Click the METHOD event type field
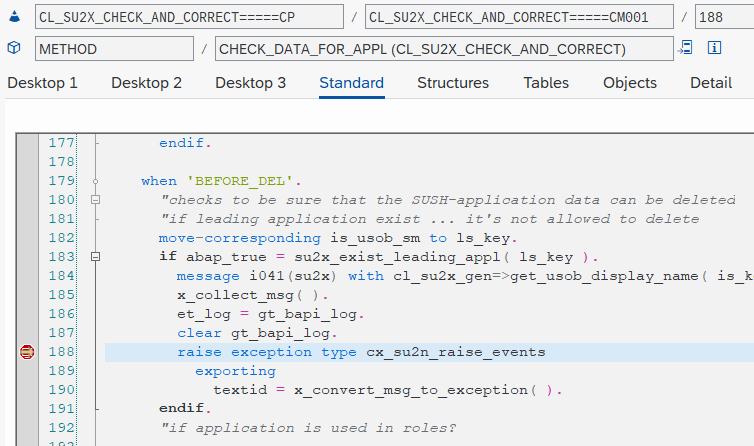This screenshot has width=754, height=446. tap(114, 49)
